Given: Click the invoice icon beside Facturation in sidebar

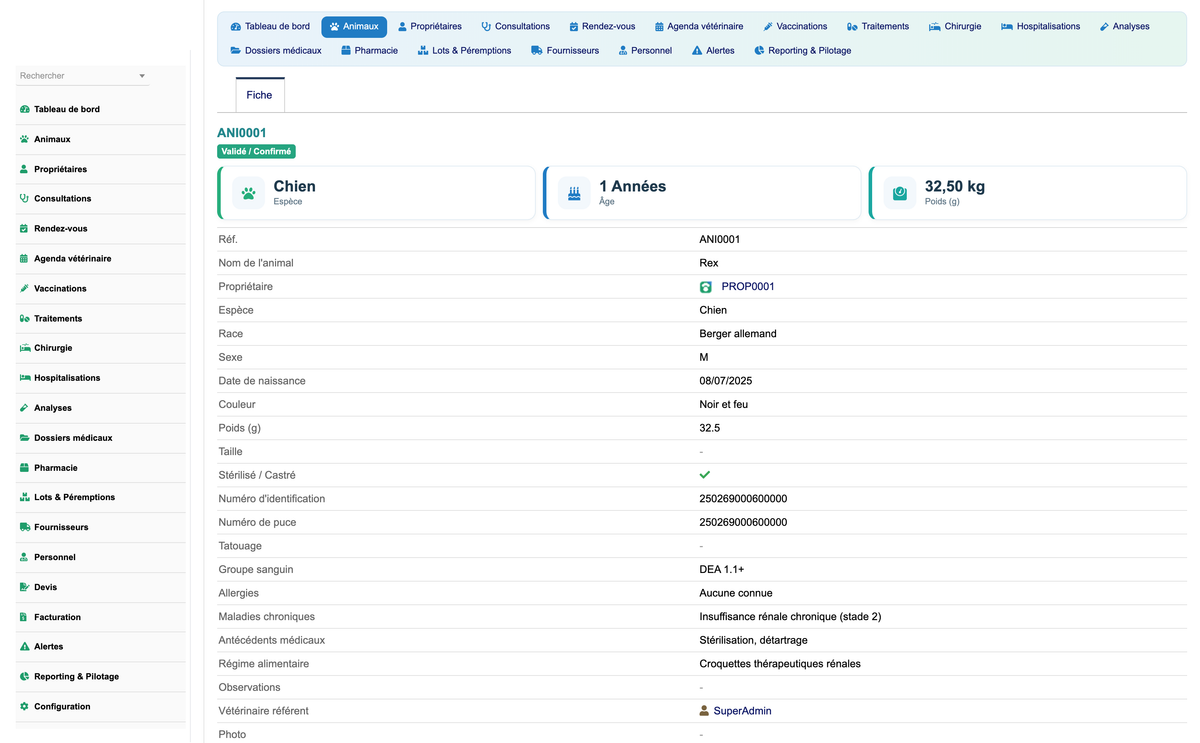Looking at the screenshot, I should pyautogui.click(x=24, y=617).
